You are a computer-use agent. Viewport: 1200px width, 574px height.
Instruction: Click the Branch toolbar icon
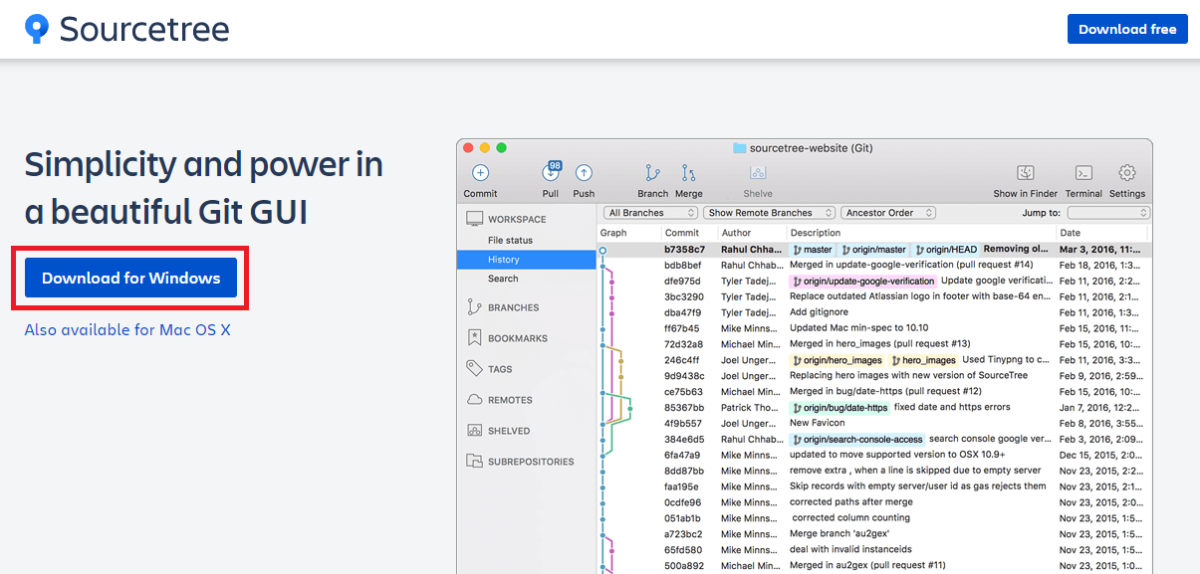coord(653,173)
